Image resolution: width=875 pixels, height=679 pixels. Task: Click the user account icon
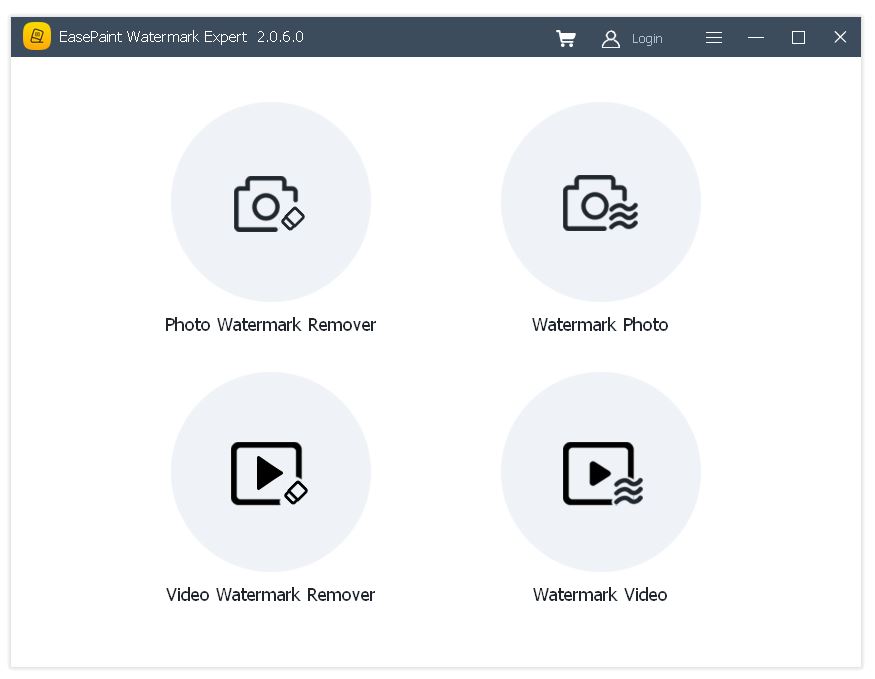point(611,38)
